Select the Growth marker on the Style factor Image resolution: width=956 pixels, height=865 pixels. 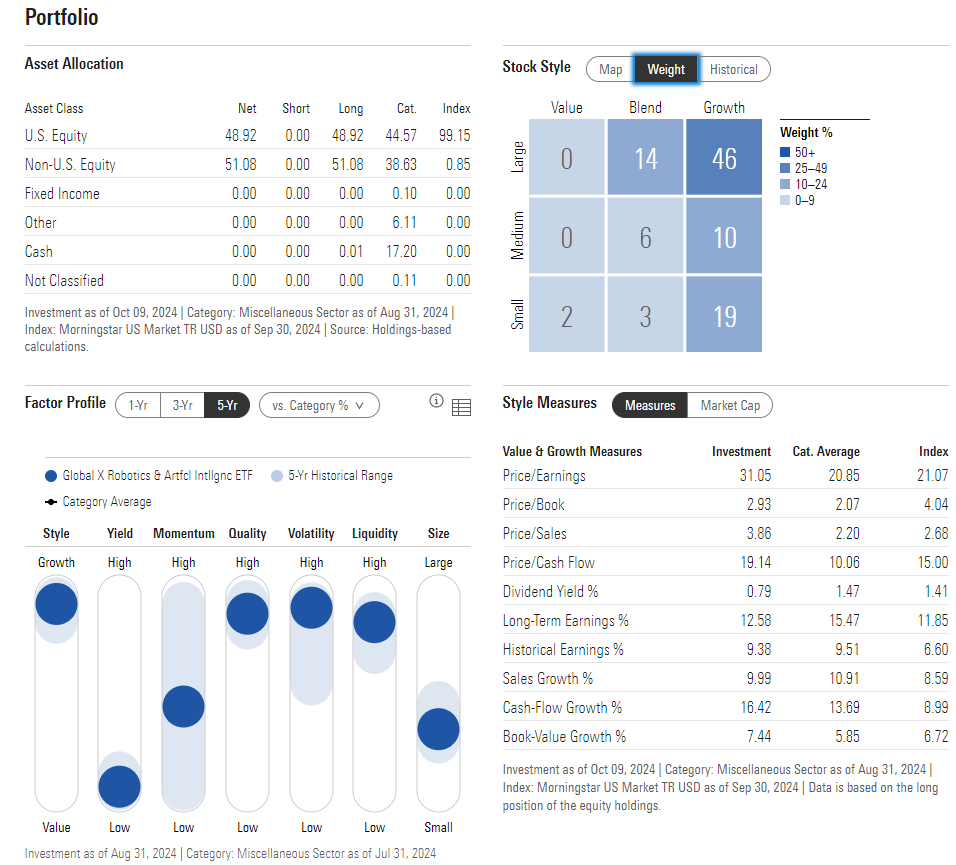56,602
